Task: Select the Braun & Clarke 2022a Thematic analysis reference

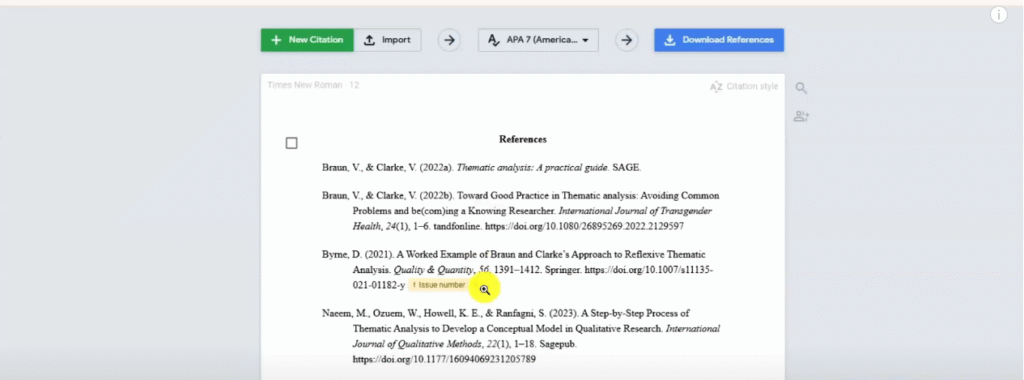Action: pos(481,167)
